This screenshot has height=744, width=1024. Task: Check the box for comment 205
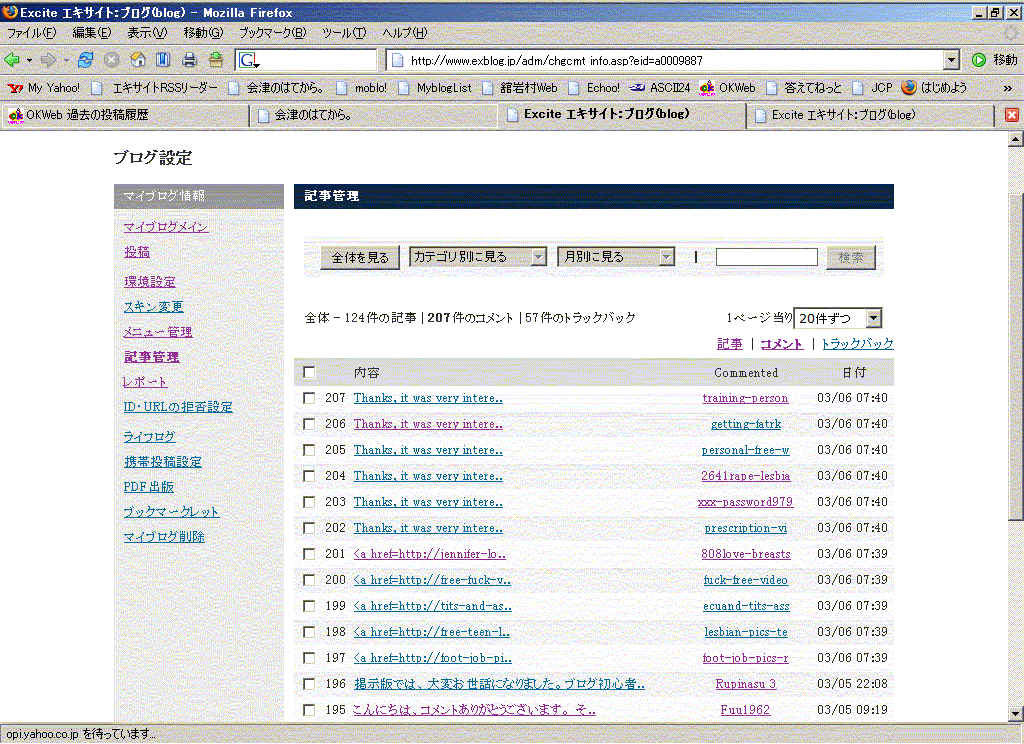[x=310, y=450]
